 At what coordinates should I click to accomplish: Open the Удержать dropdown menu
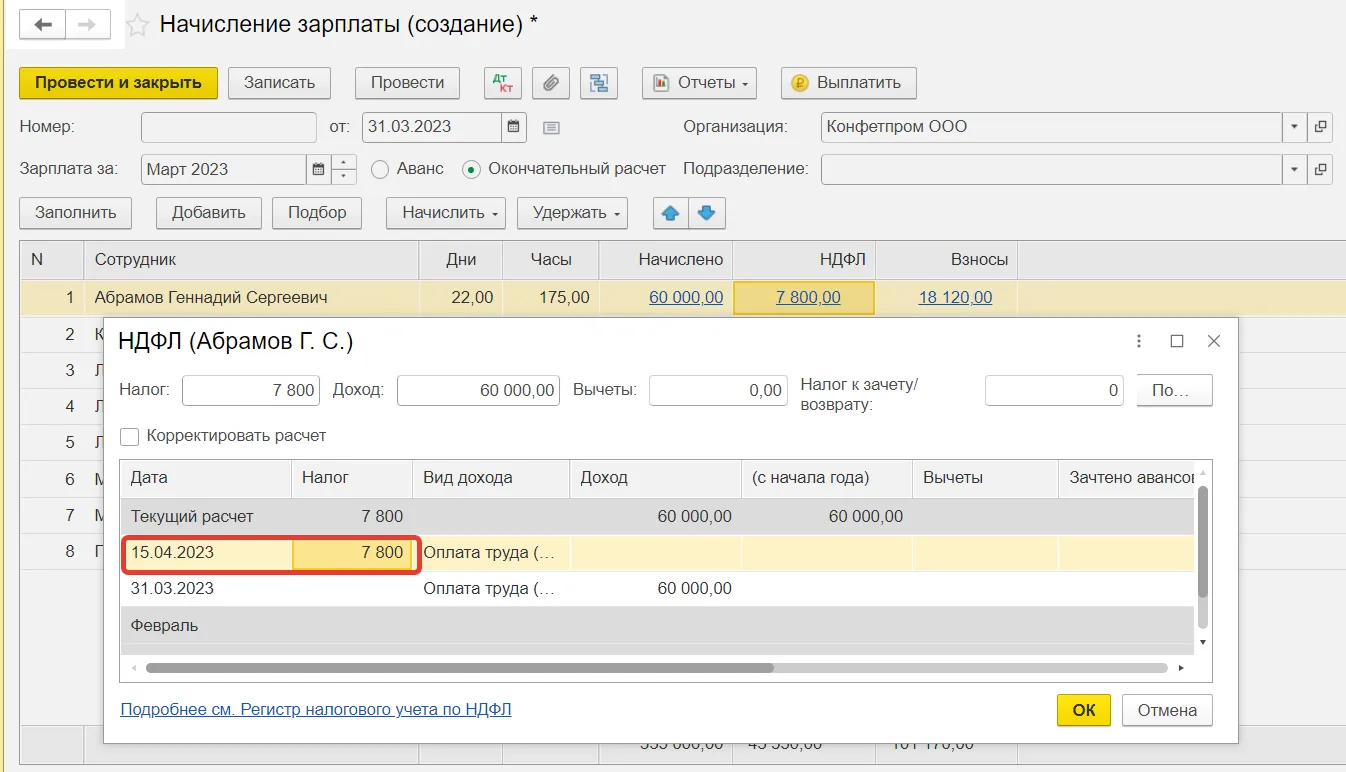click(x=572, y=213)
